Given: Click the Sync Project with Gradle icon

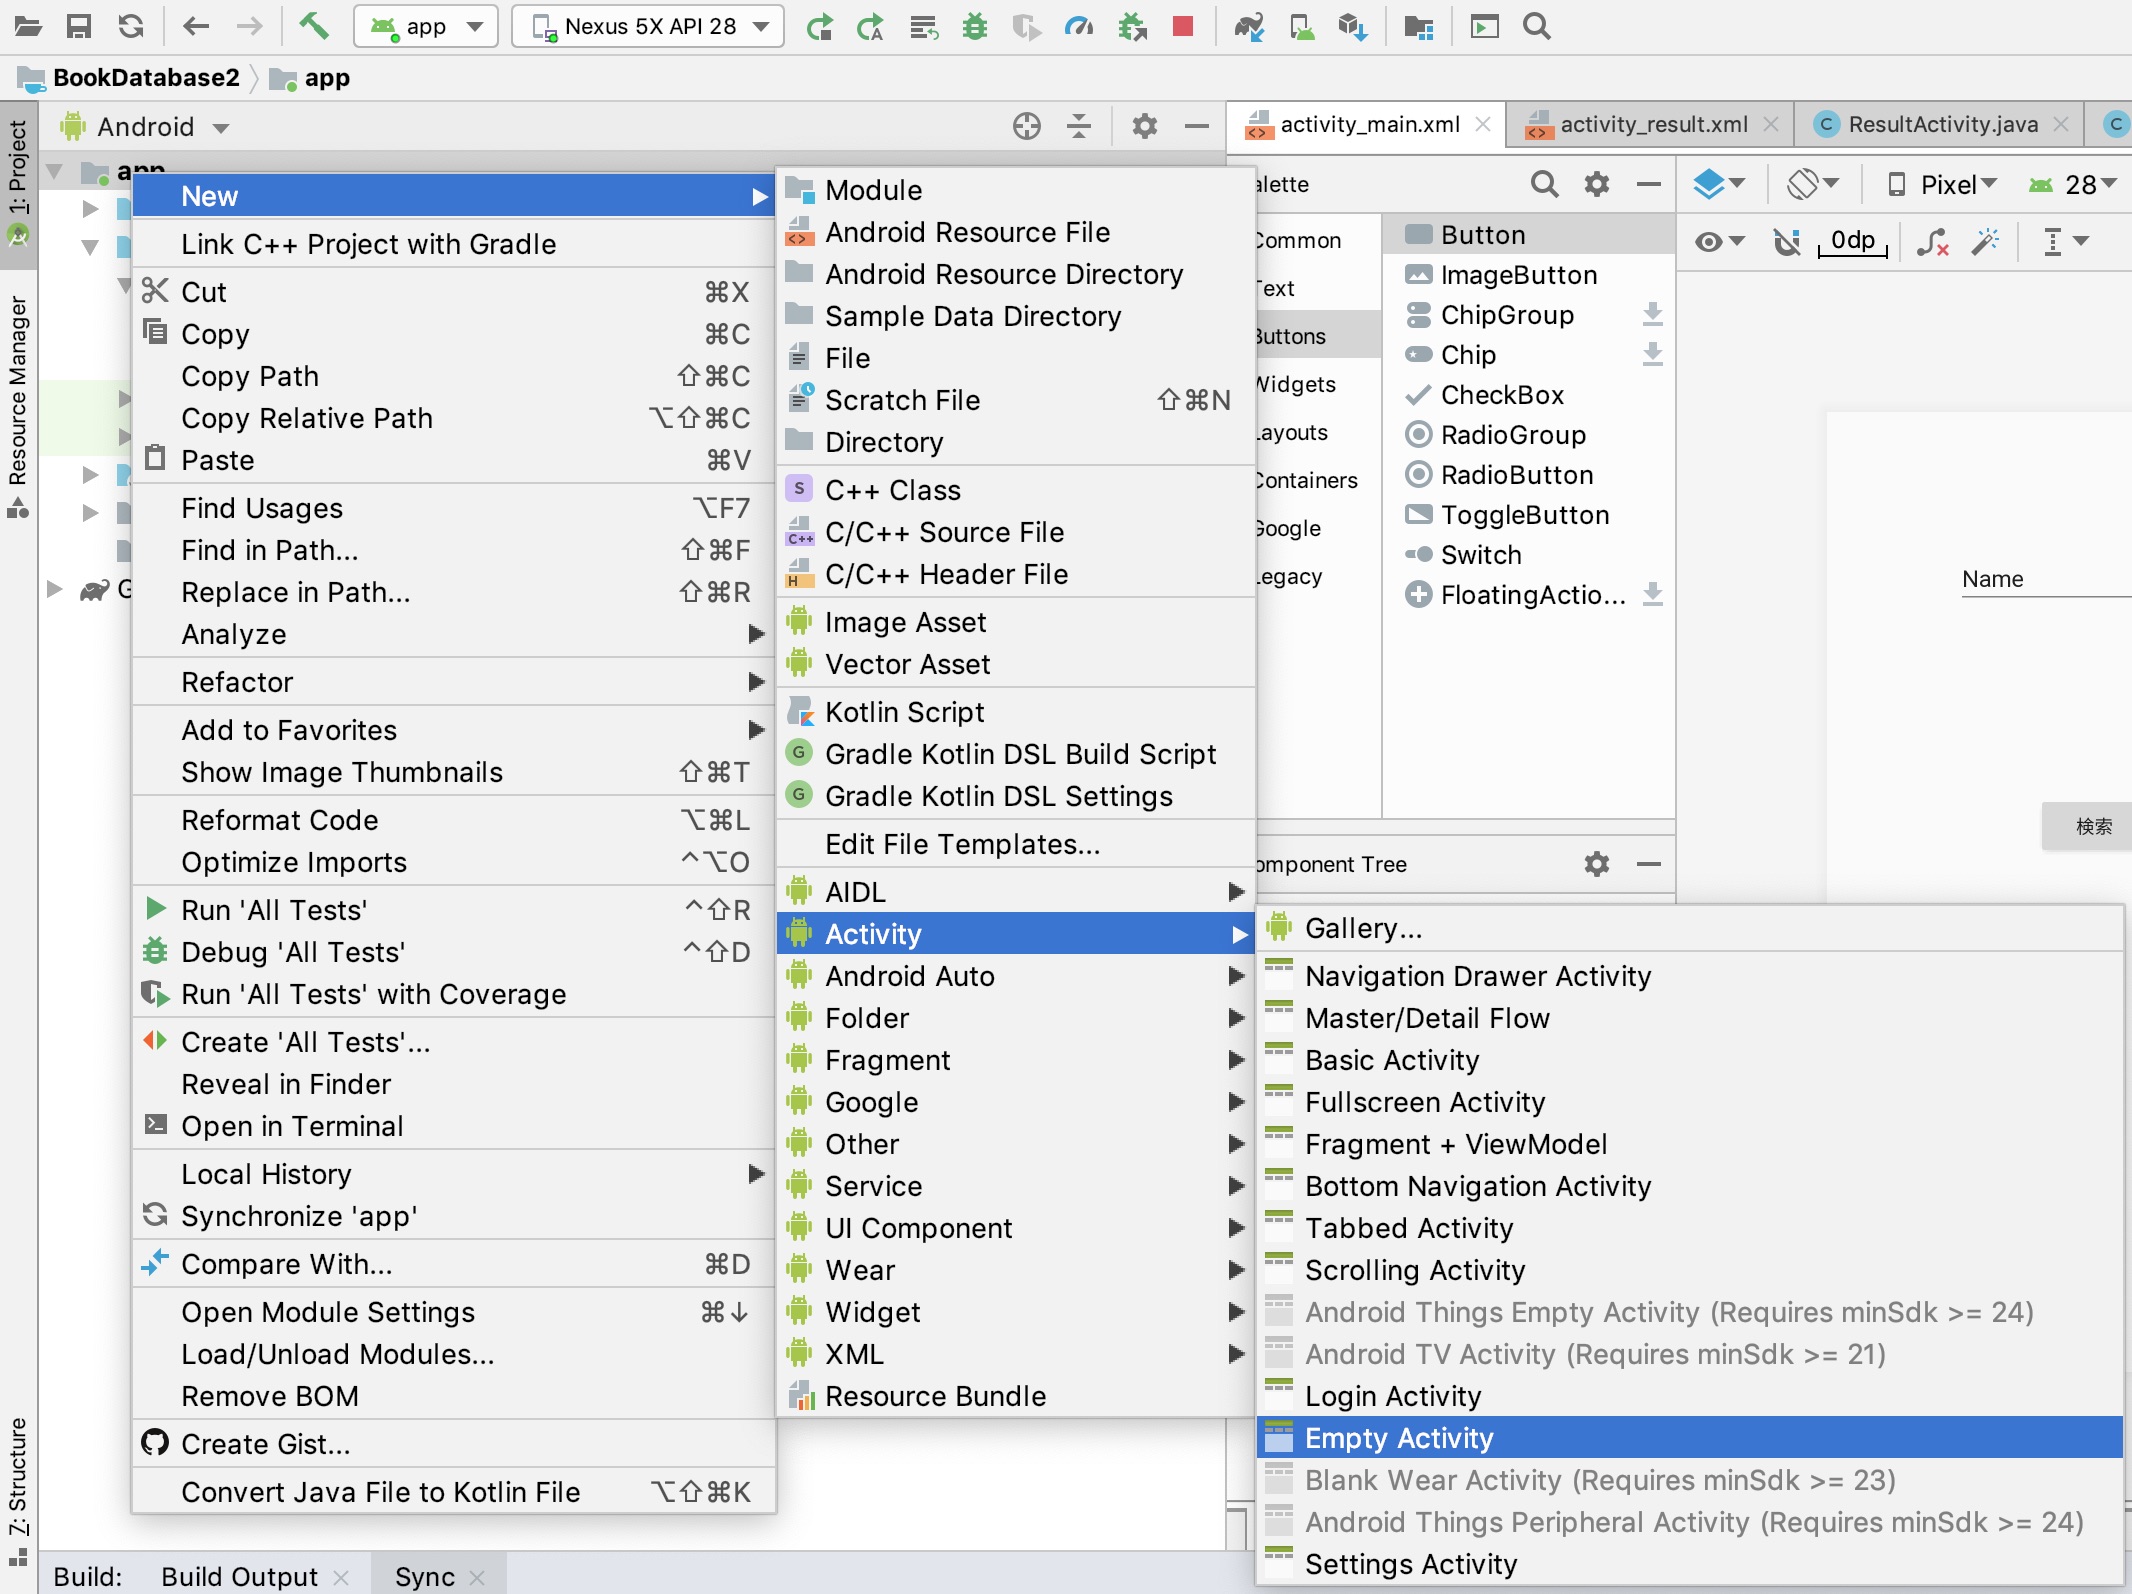Looking at the screenshot, I should click(x=1248, y=26).
